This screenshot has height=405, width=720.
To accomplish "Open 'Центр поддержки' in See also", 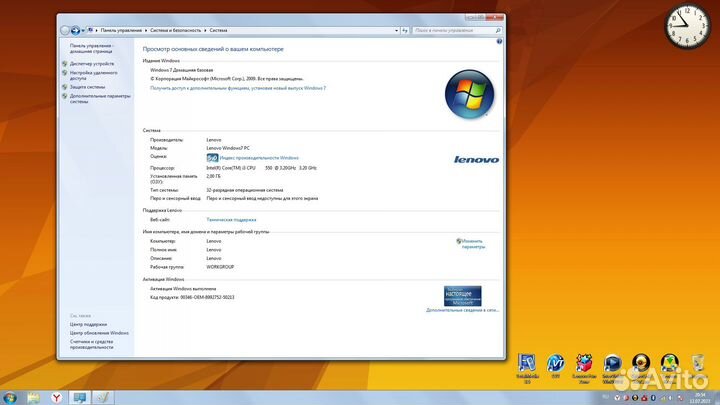I will [88, 325].
